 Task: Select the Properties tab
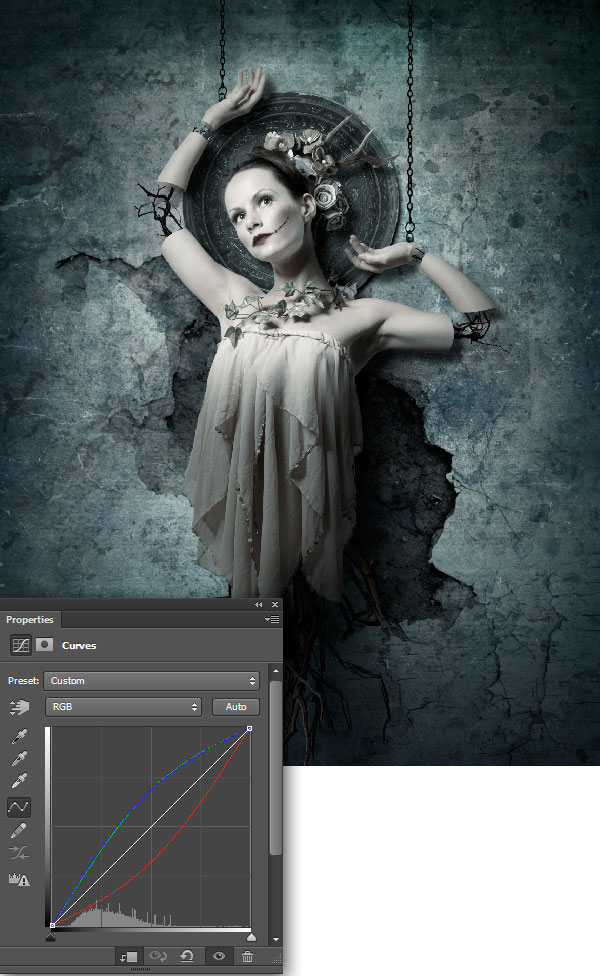30,619
